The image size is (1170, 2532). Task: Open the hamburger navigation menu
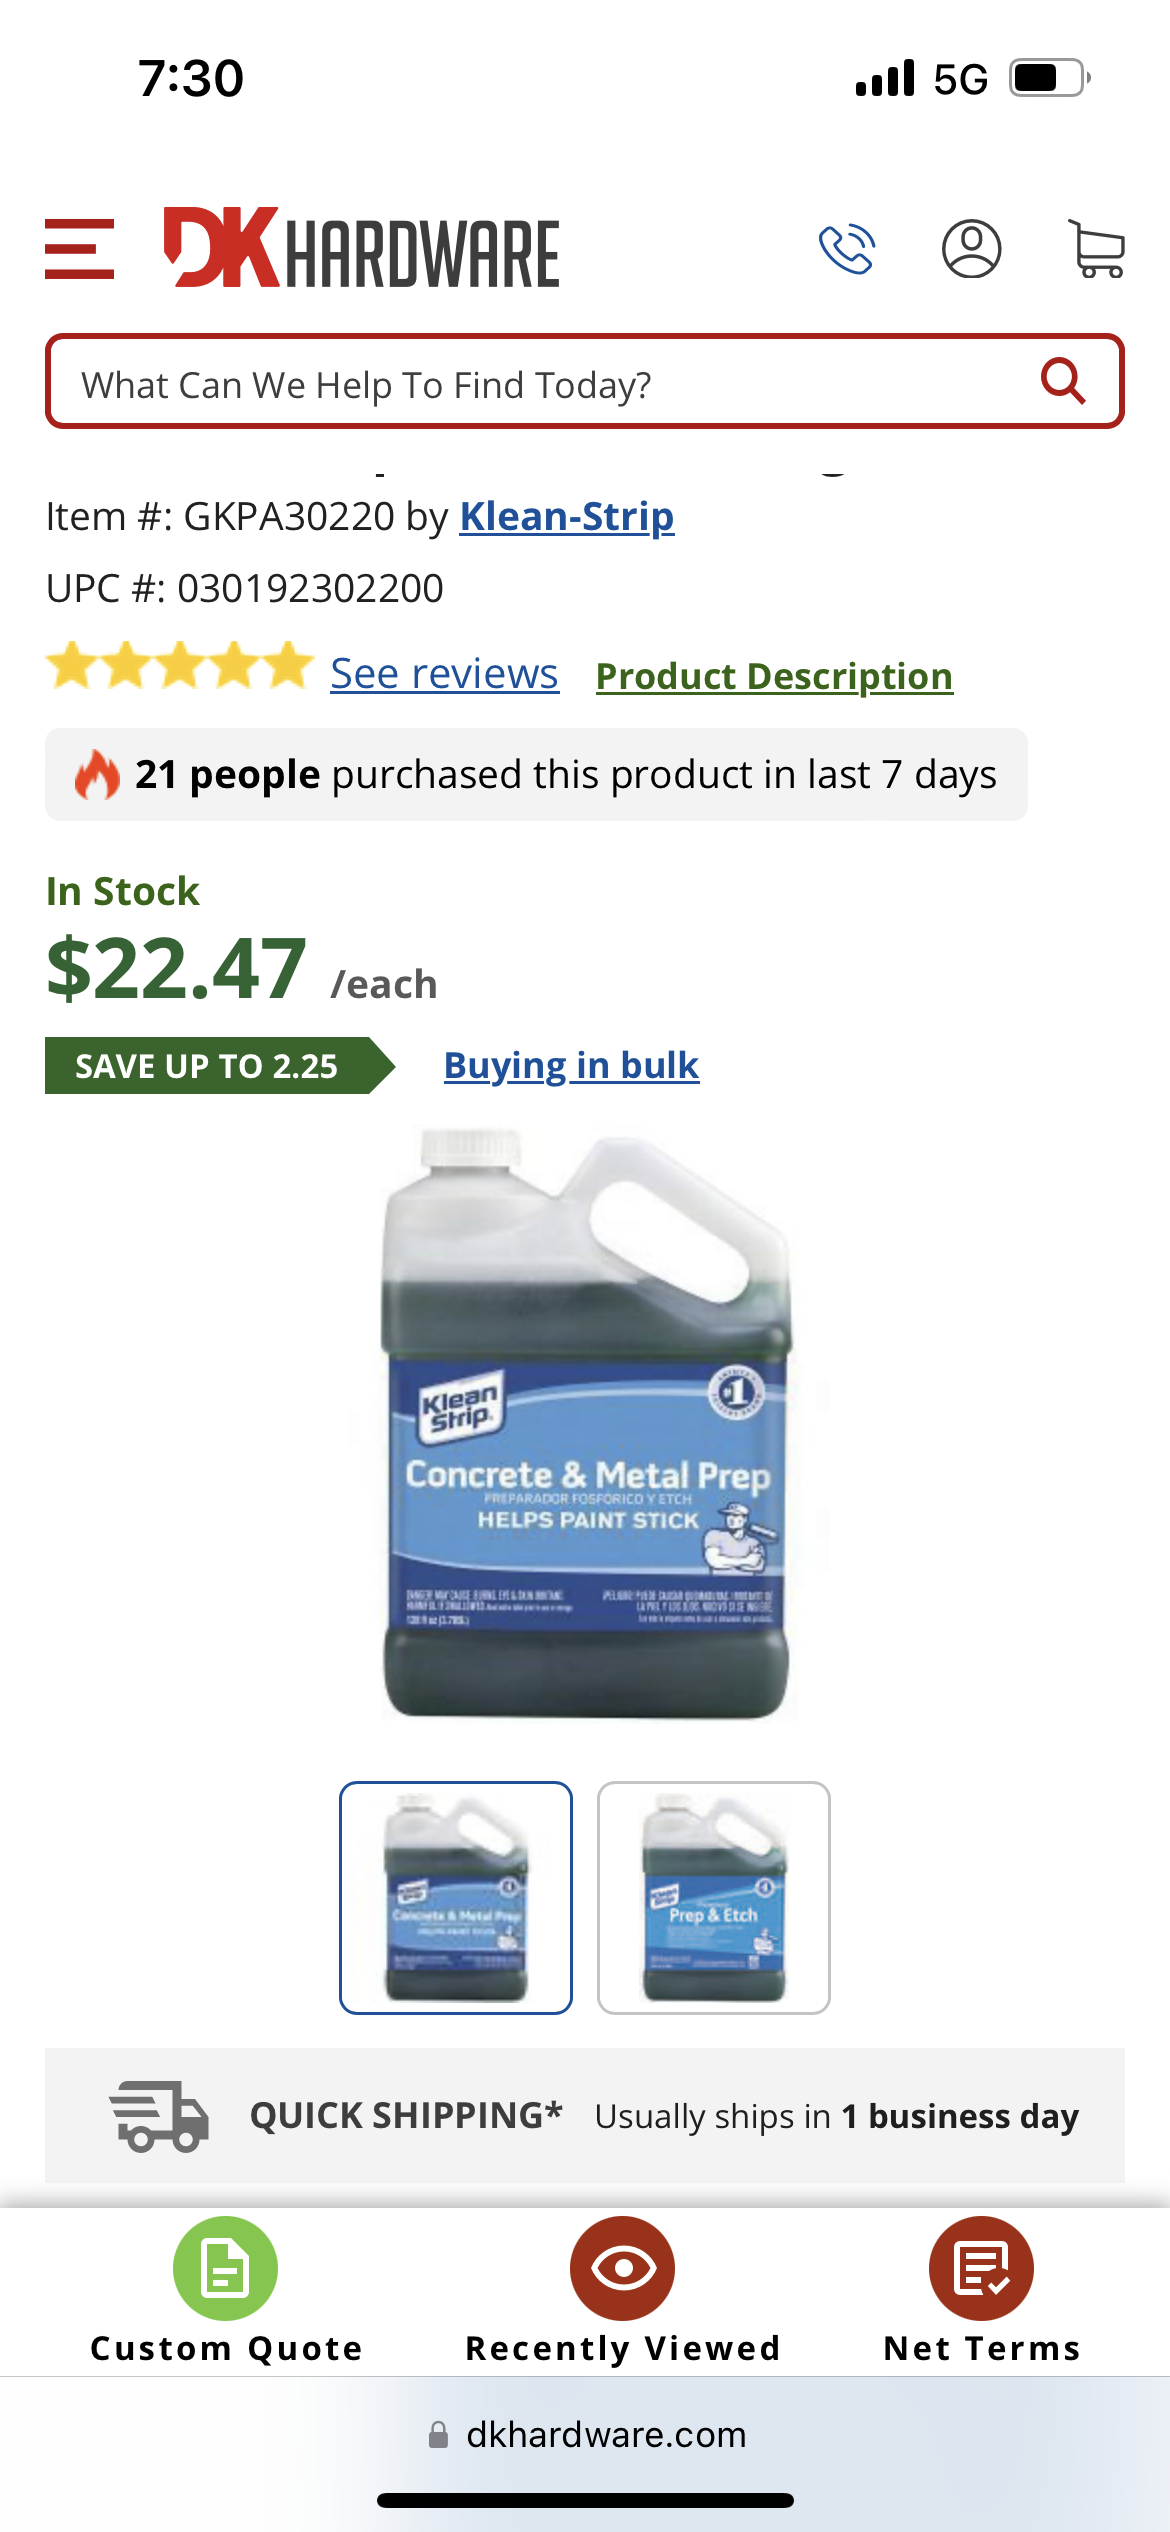click(x=79, y=249)
